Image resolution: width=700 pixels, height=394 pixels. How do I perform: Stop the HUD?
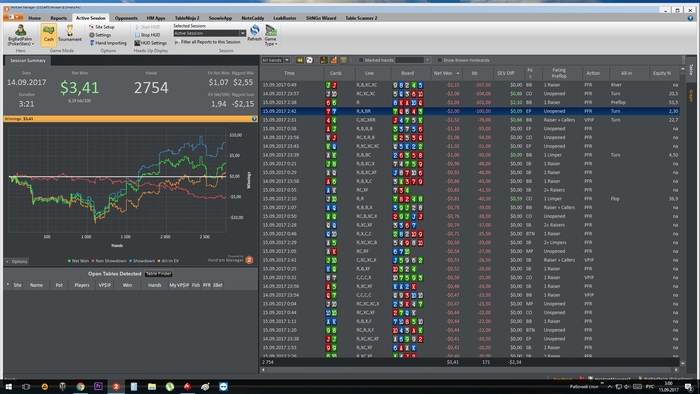click(x=147, y=35)
